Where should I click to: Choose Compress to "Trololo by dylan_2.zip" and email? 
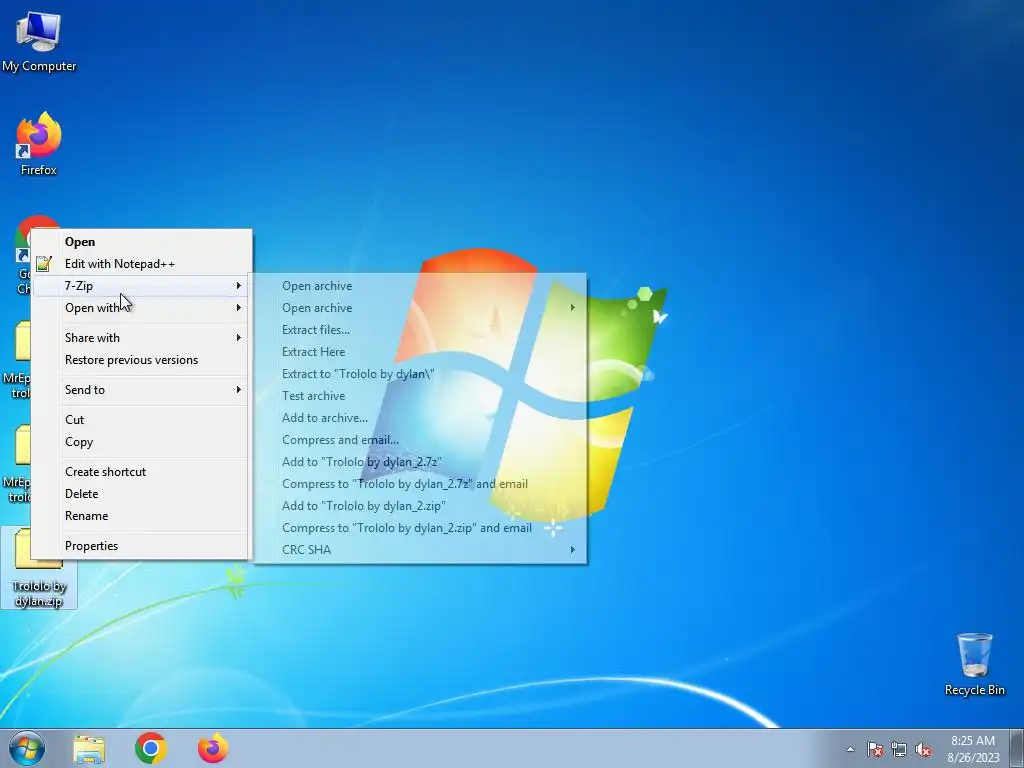[420, 528]
